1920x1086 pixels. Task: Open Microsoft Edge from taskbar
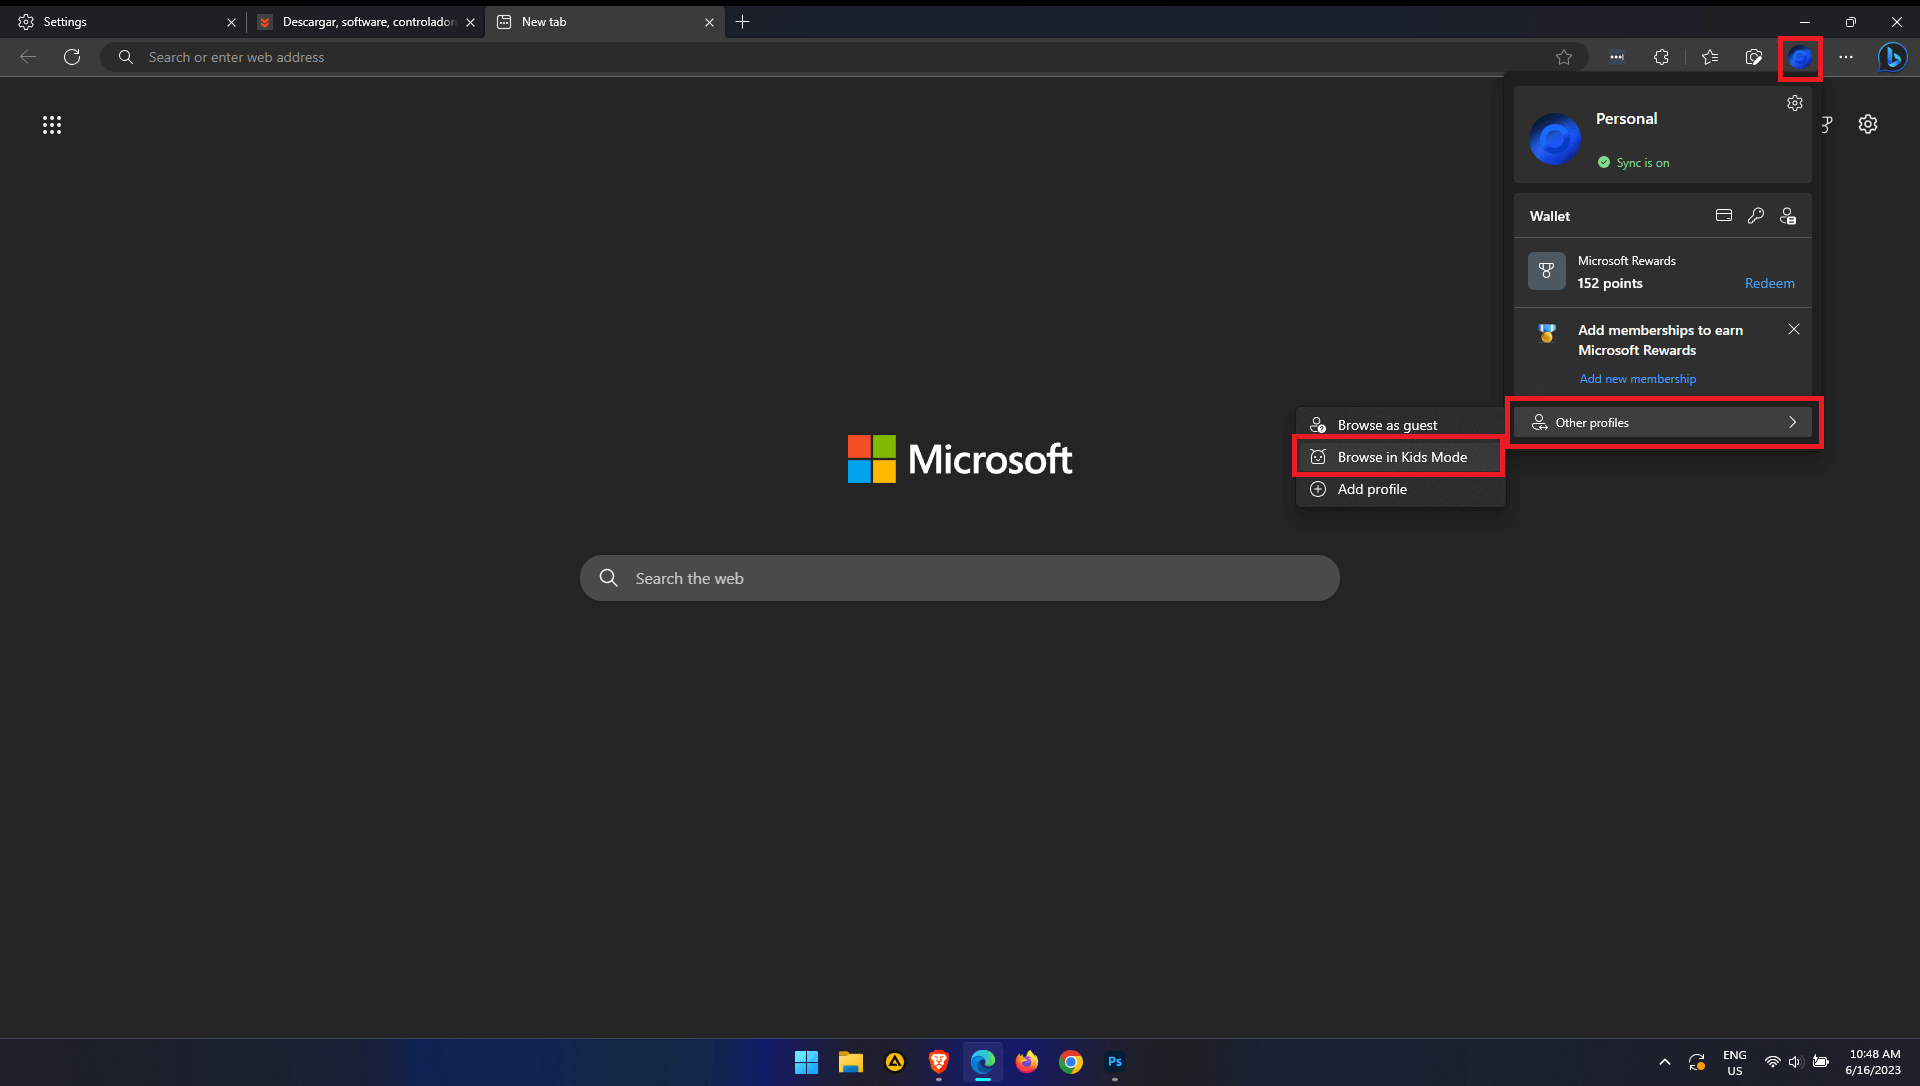983,1062
